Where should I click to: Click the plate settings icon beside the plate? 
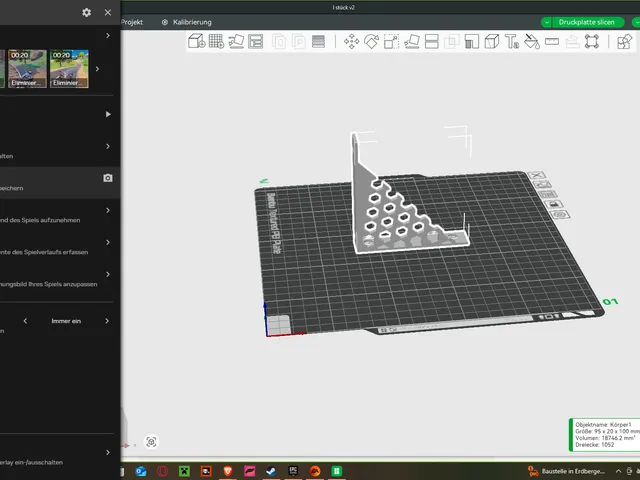560,214
